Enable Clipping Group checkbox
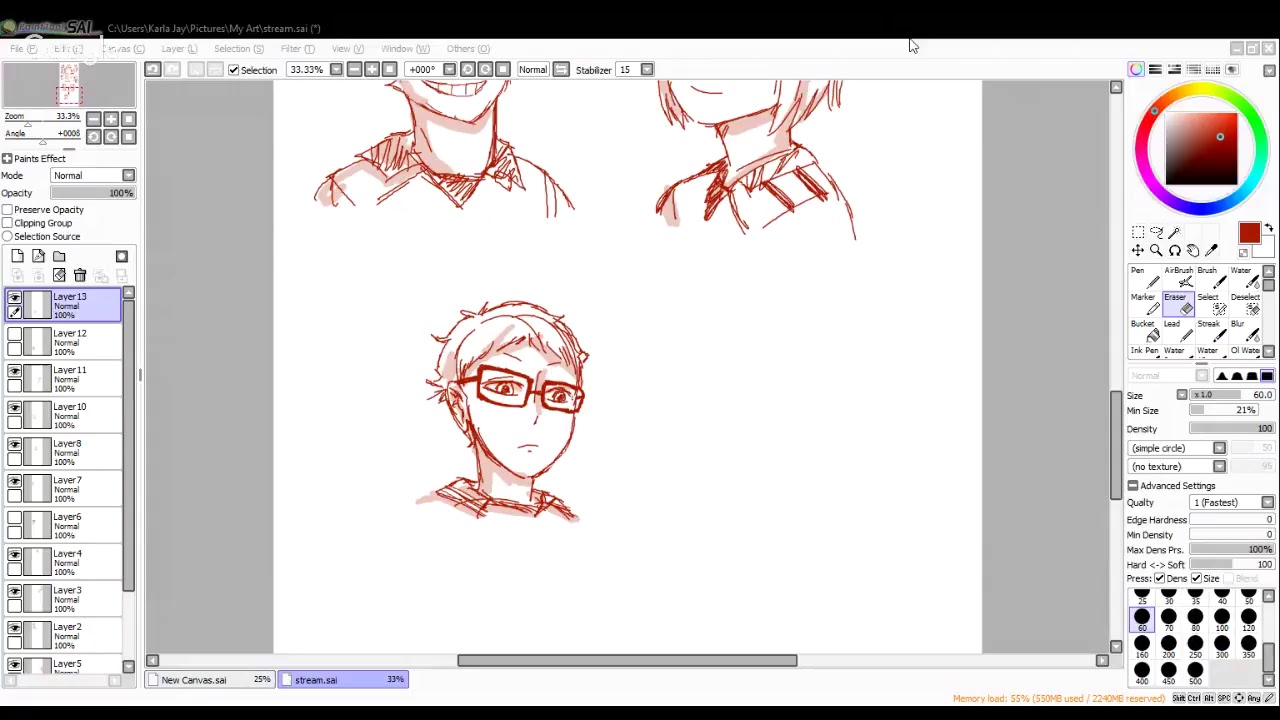The height and width of the screenshot is (720, 1280). (x=7, y=223)
